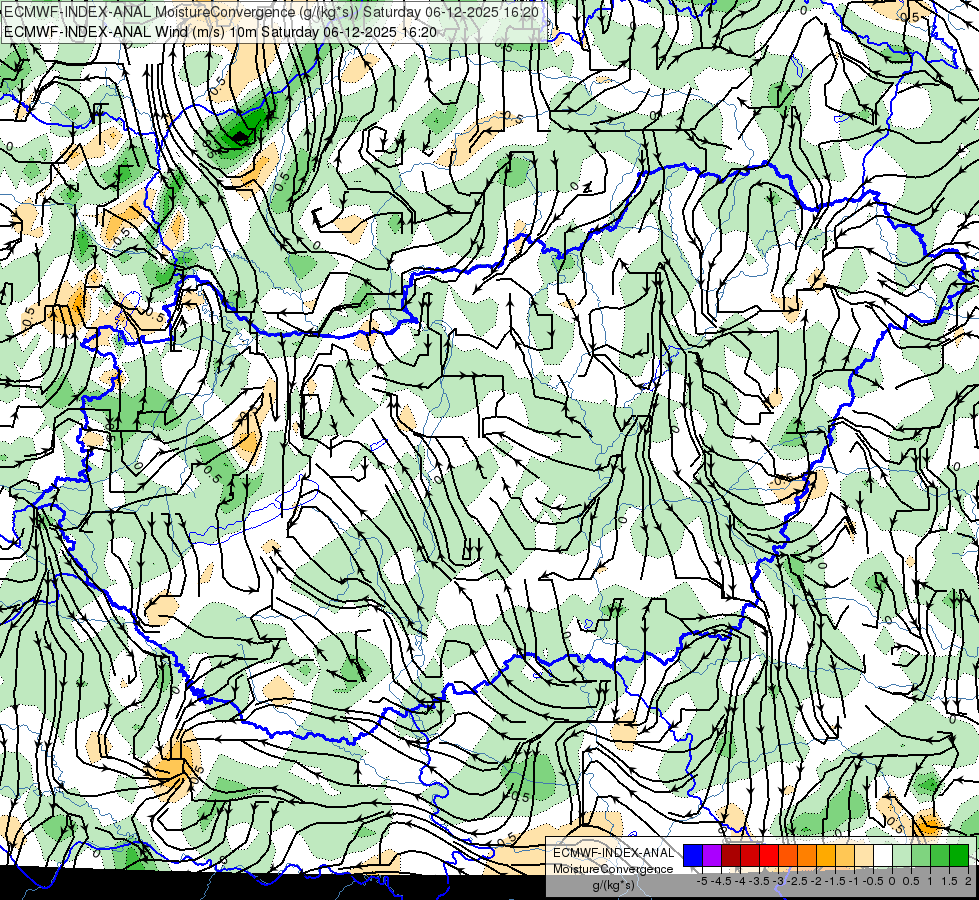Click the white swatch in the legend color bar
Screen dimensions: 979x900
[x=883, y=855]
